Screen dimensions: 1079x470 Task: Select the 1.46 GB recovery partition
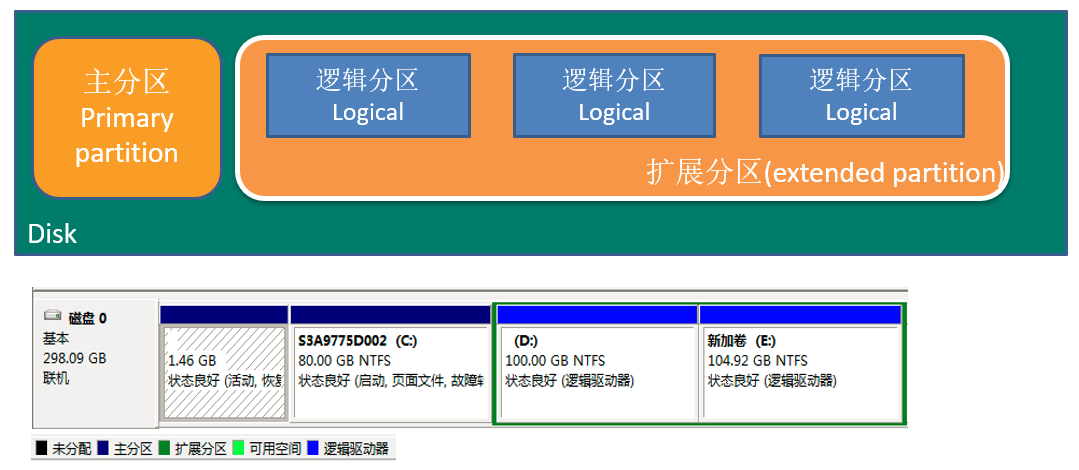(224, 372)
